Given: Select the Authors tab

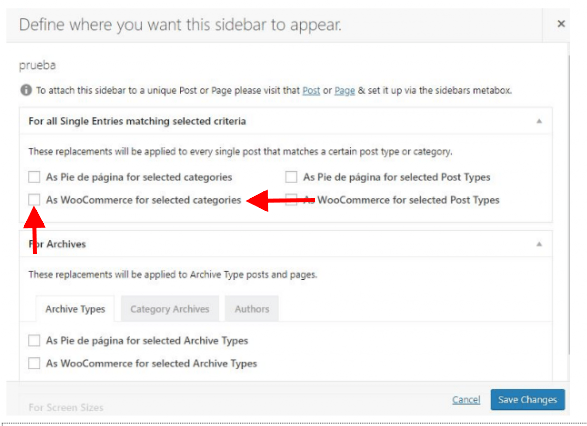Looking at the screenshot, I should pyautogui.click(x=252, y=309).
